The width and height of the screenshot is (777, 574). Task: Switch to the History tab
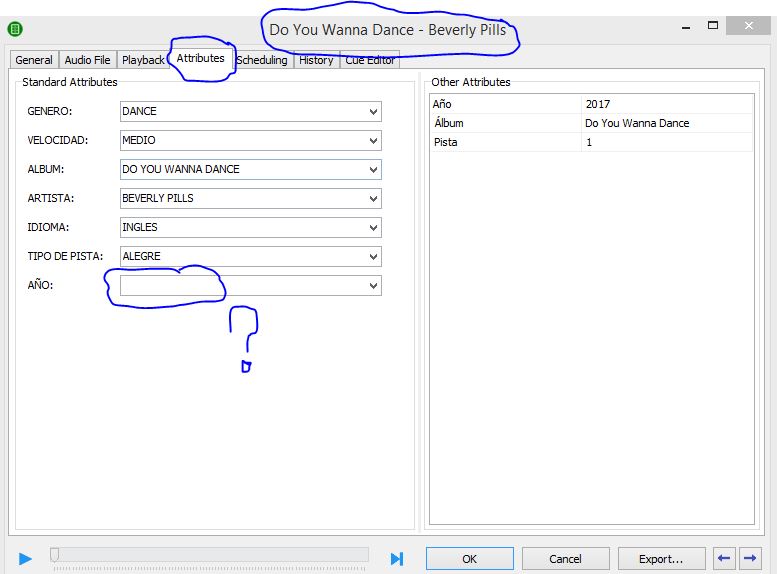coord(316,61)
